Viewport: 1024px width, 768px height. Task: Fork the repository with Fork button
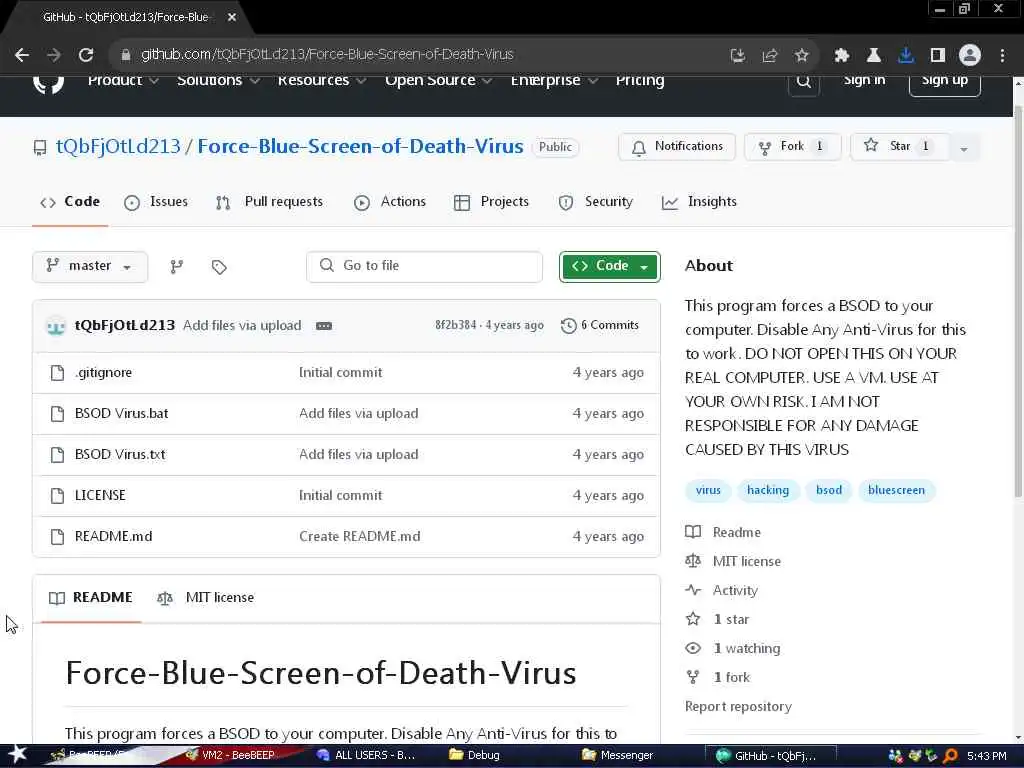point(792,147)
